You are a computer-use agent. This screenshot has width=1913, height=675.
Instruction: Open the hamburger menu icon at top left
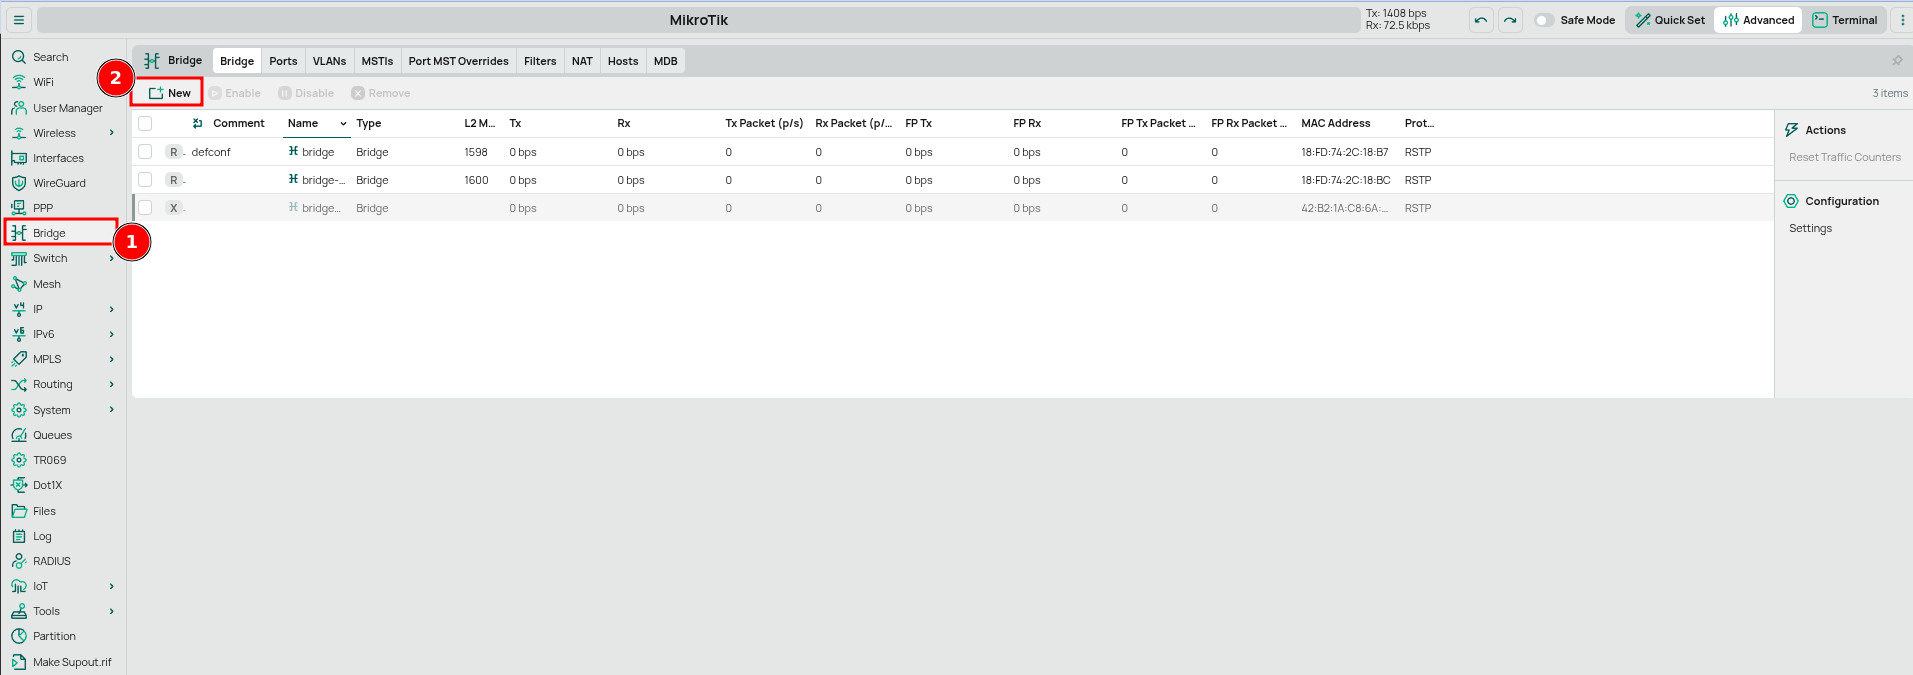(19, 20)
